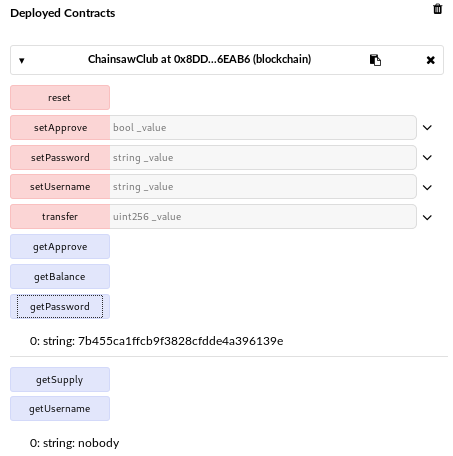This screenshot has height=456, width=453.
Task: Expand setPassword parameters chevron
Action: (x=427, y=157)
